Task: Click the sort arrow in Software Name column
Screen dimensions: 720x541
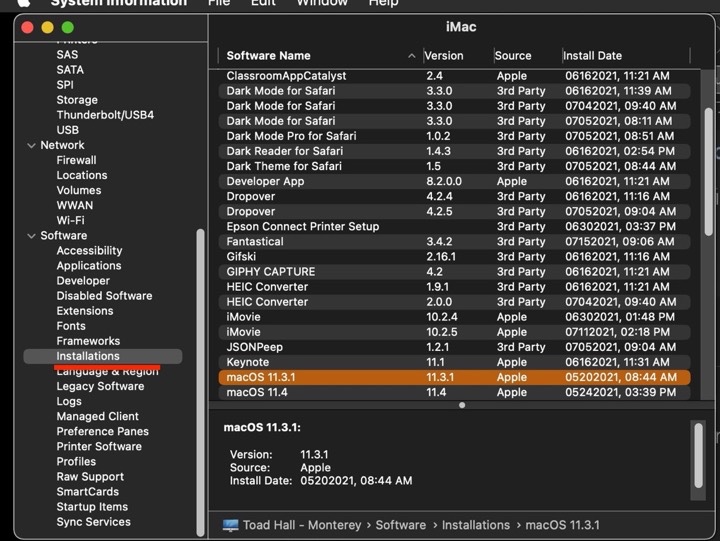Action: [x=412, y=56]
